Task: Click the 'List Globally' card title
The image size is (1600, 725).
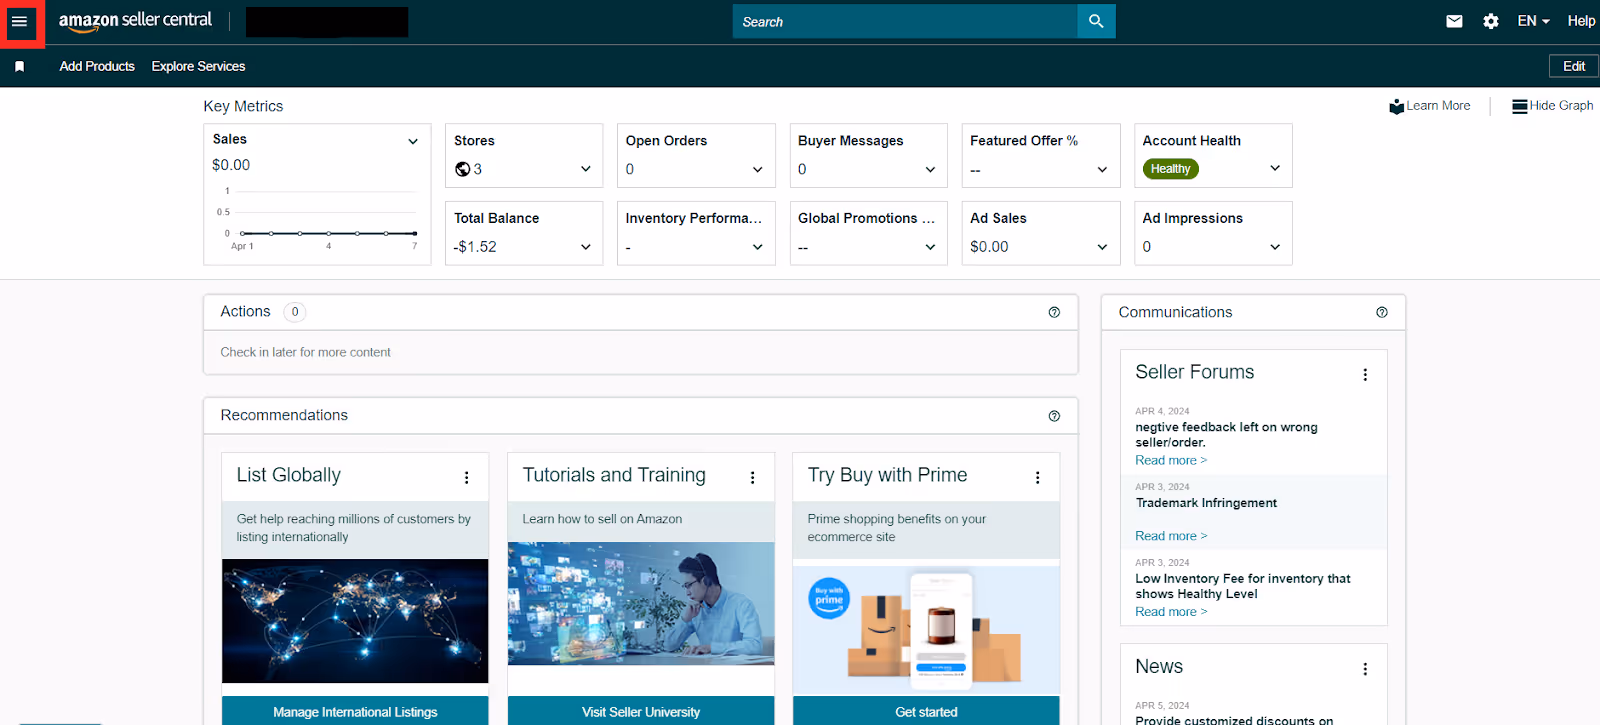Action: coord(288,475)
